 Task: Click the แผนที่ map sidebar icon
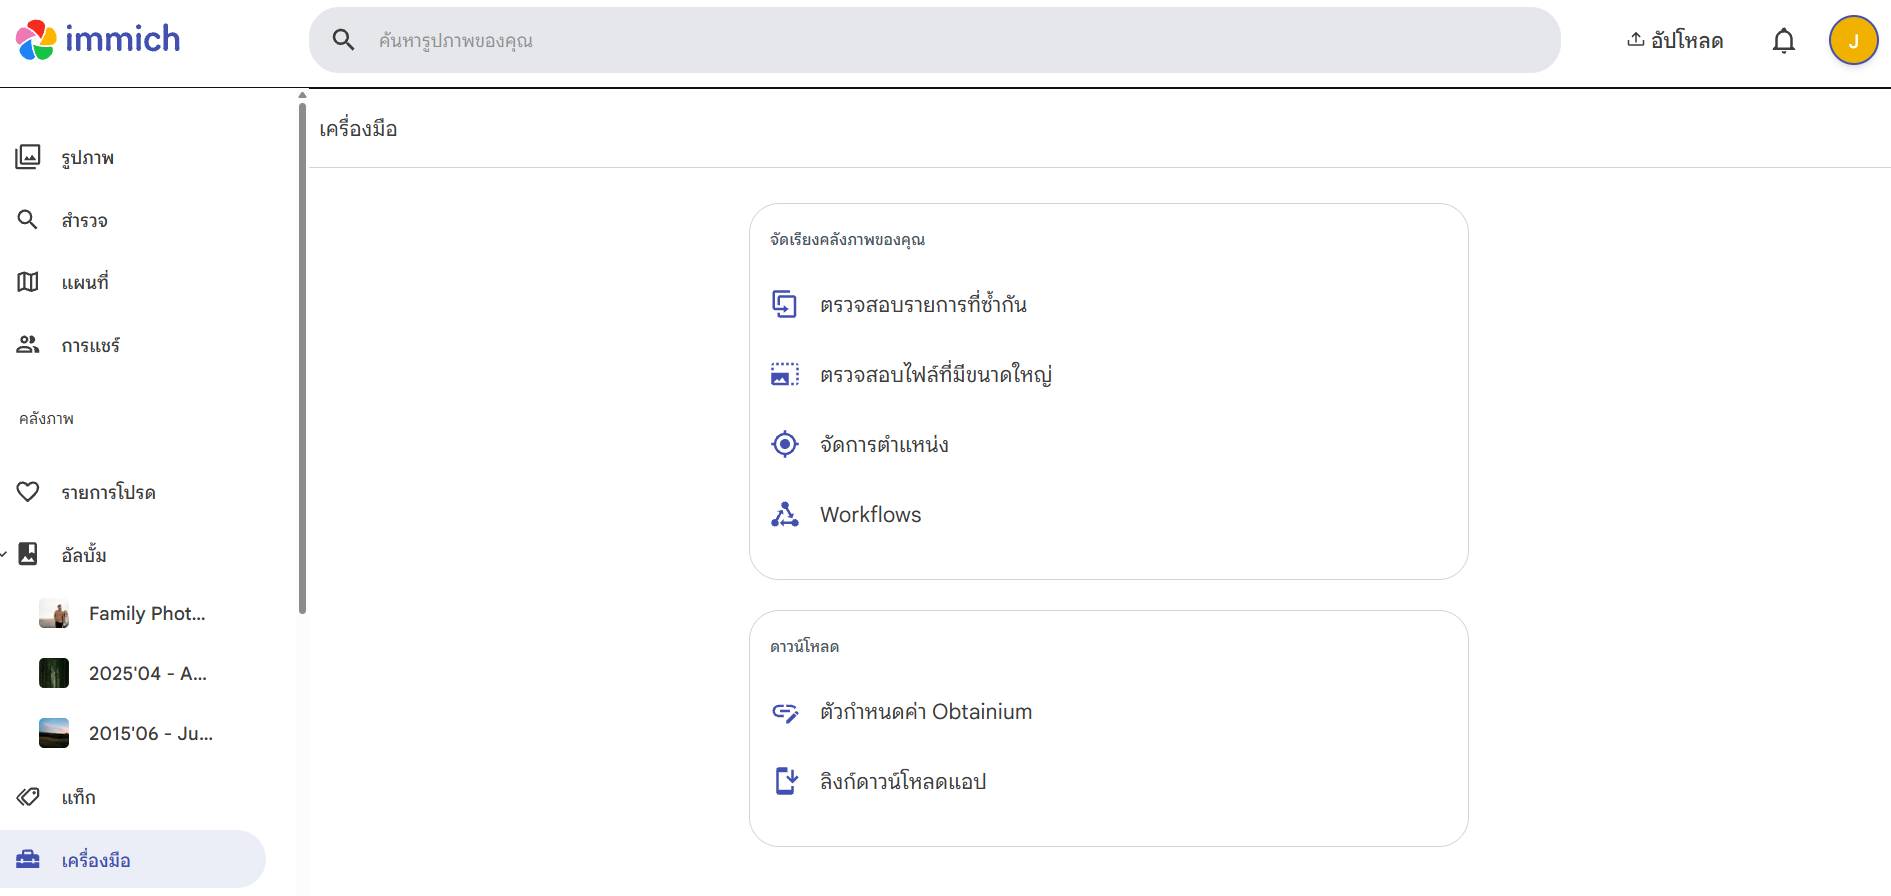click(x=28, y=282)
